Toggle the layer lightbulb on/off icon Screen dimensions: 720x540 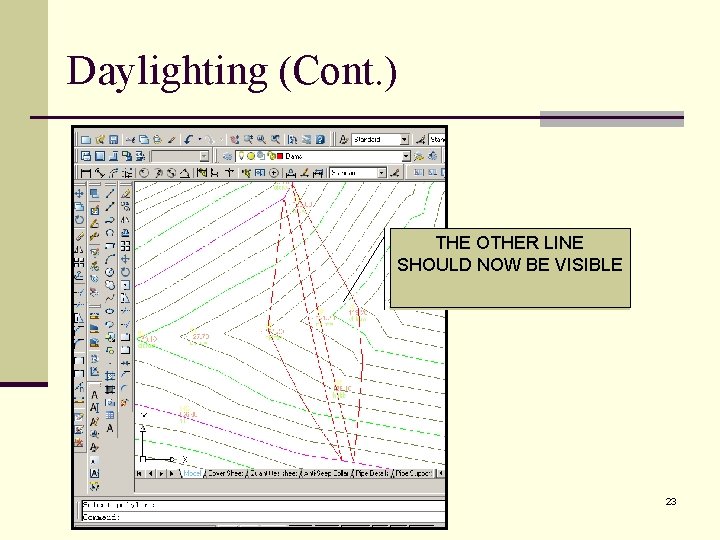242,157
